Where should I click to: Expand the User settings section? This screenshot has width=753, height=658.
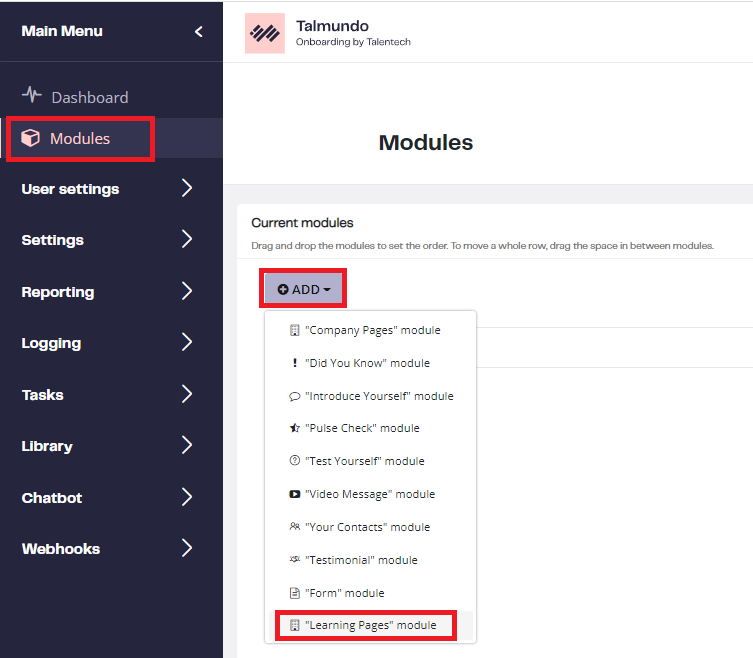pos(107,189)
